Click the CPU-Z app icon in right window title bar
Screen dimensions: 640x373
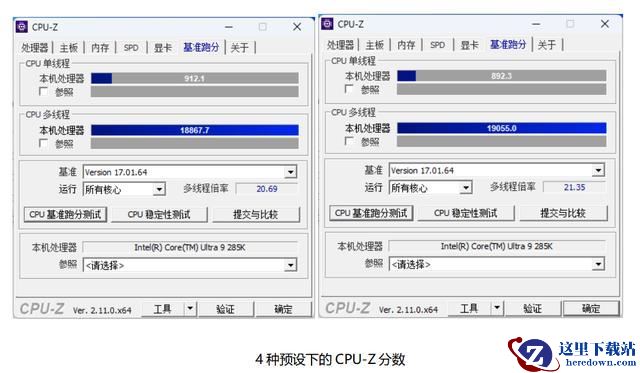pos(327,24)
